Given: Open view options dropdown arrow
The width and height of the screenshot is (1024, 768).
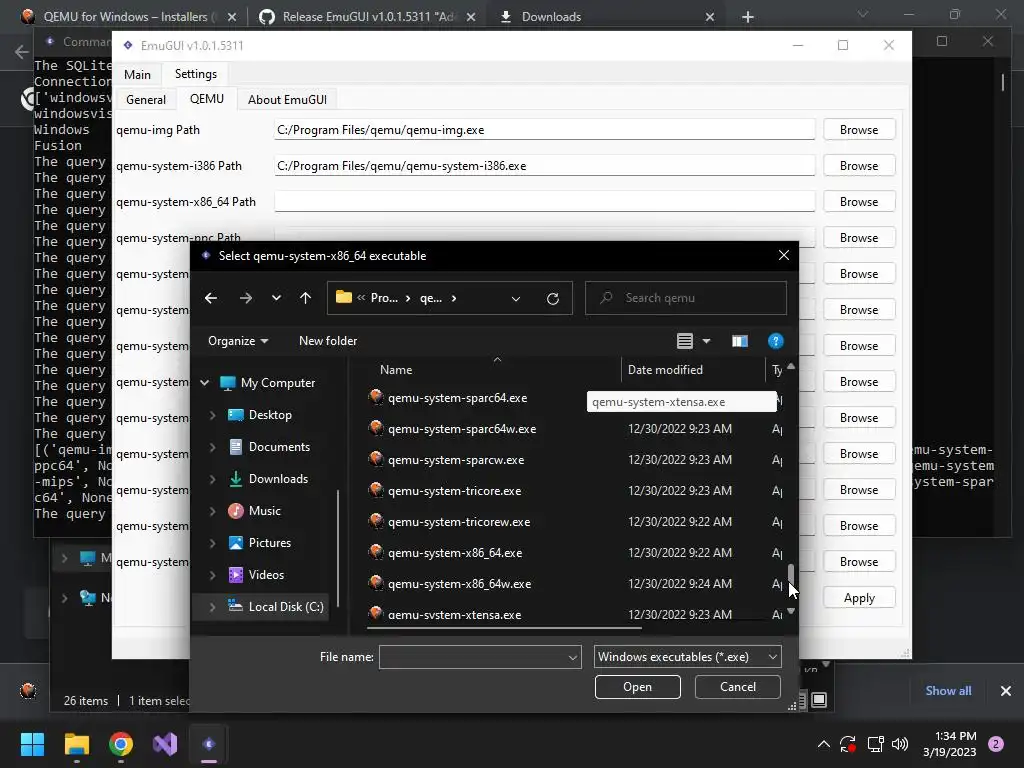Looking at the screenshot, I should (x=706, y=341).
